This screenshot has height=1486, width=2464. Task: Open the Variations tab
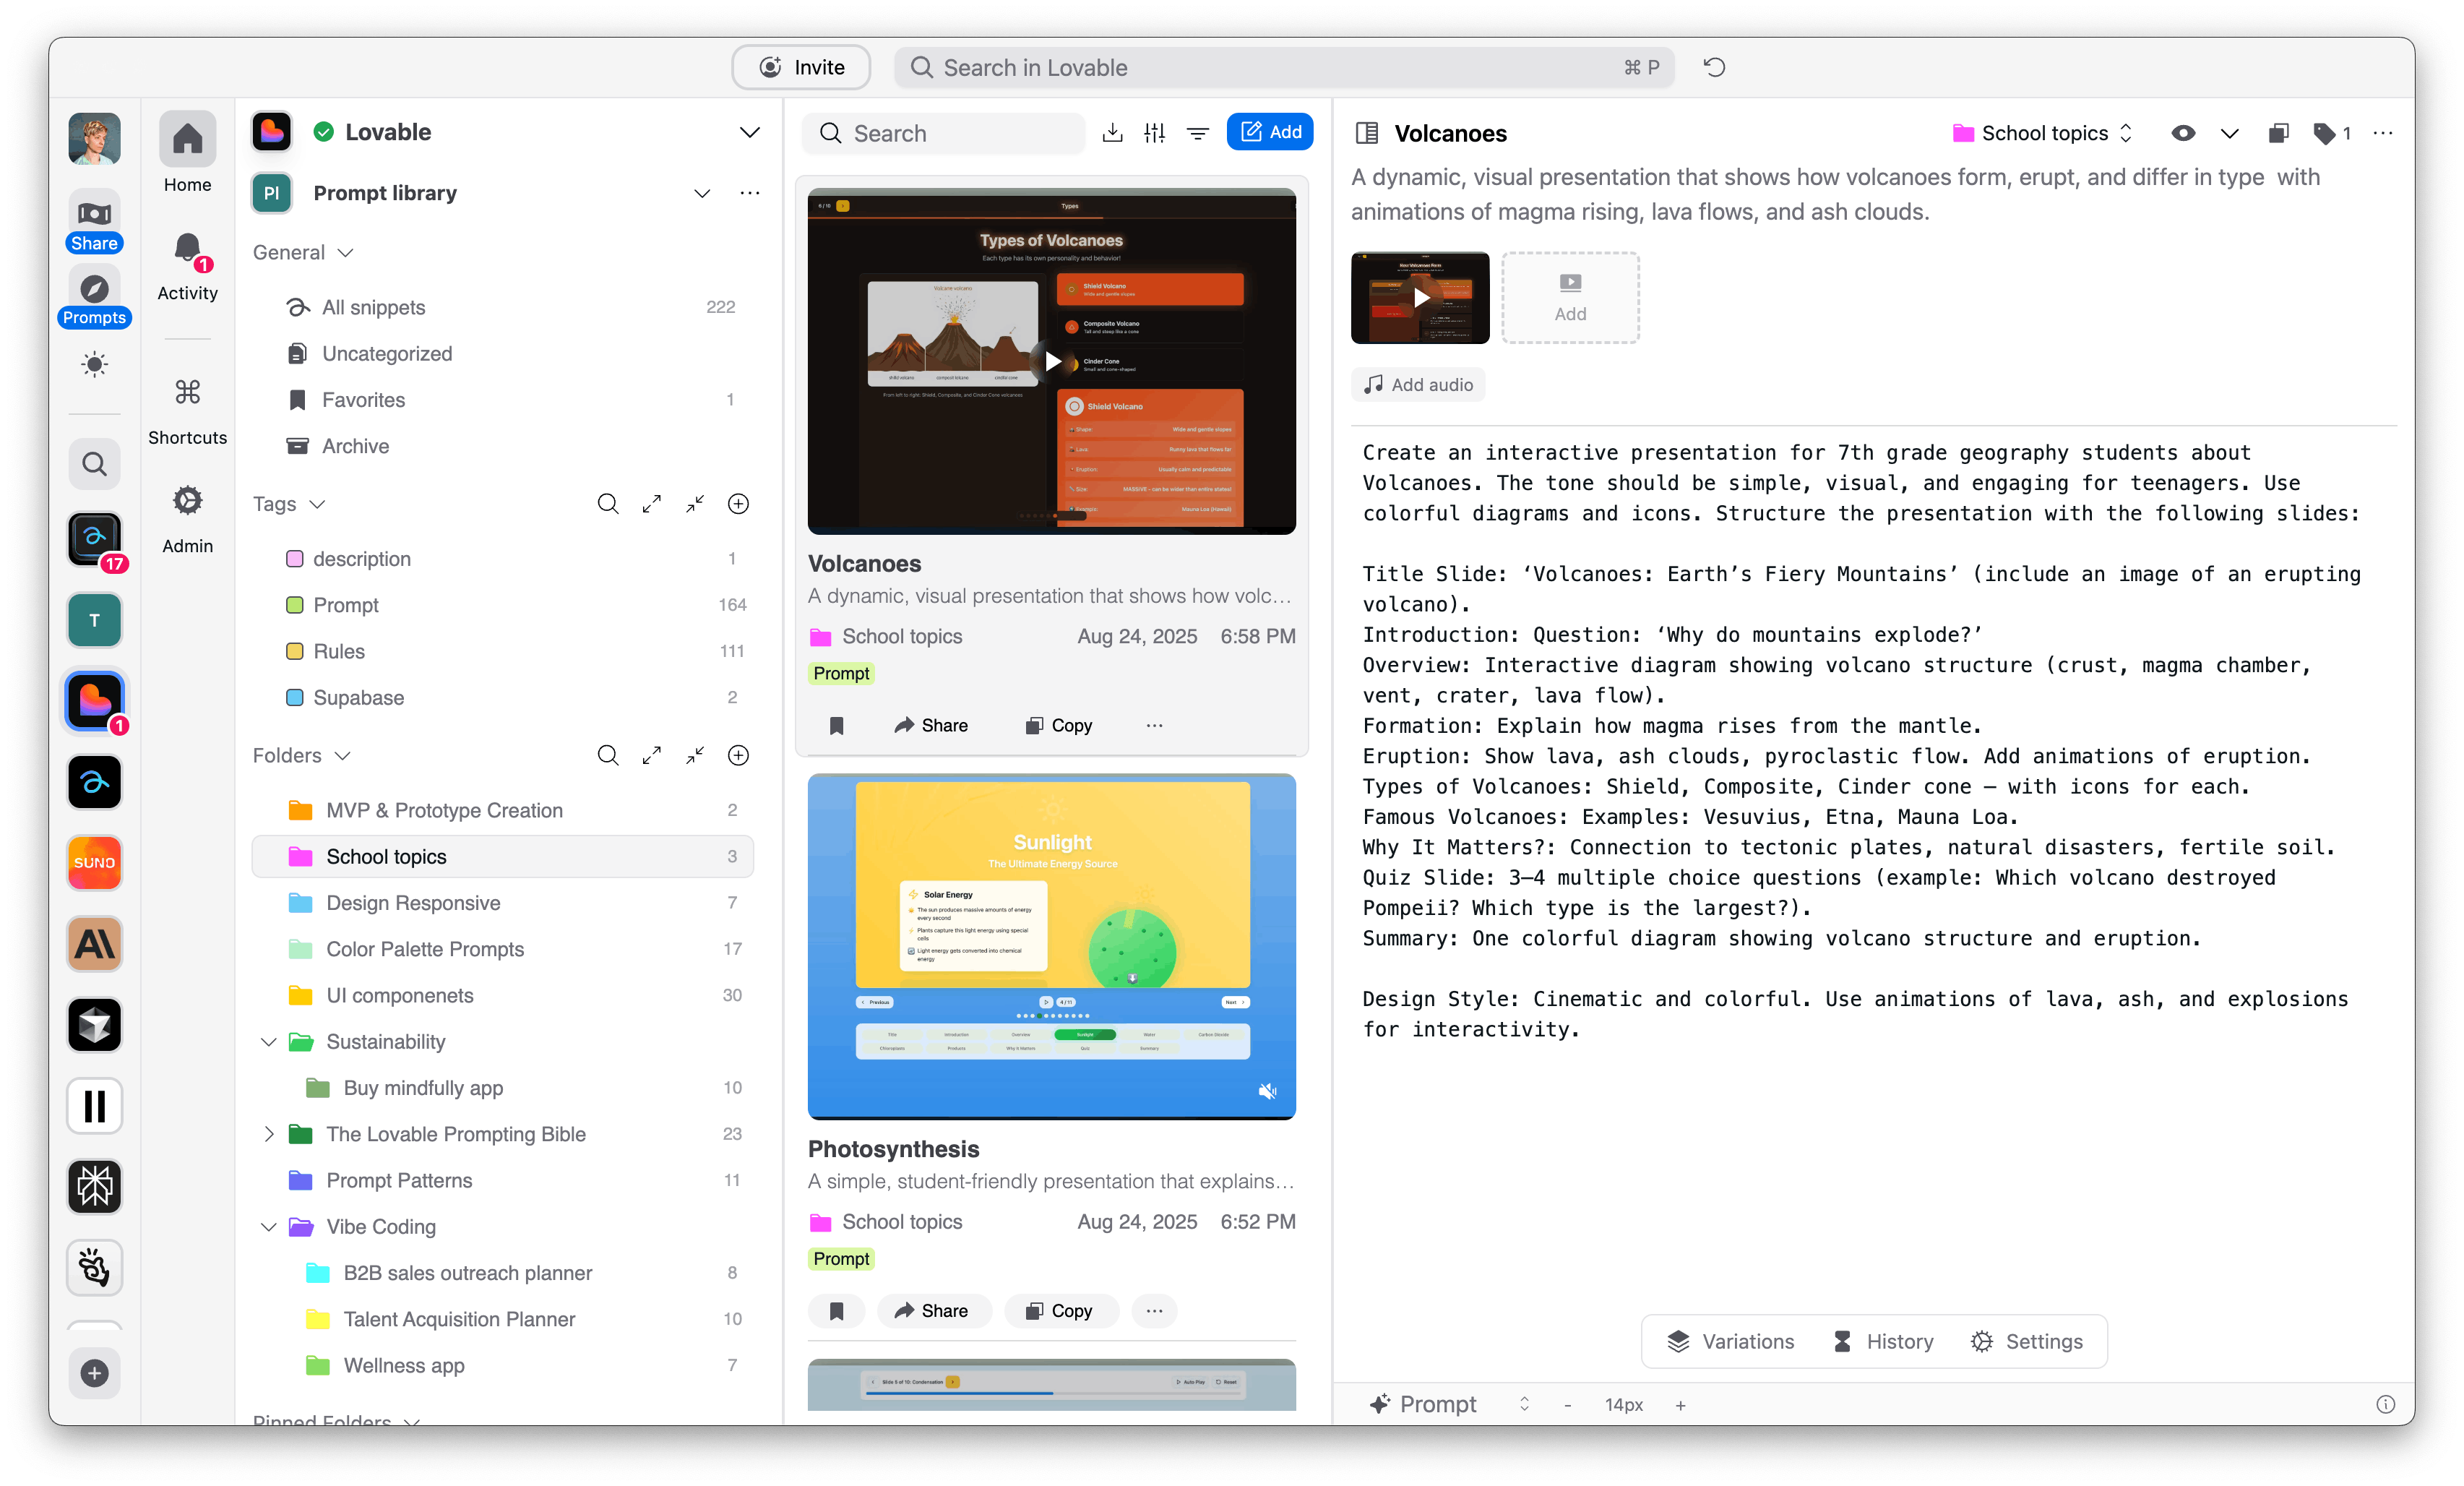pos(1730,1341)
